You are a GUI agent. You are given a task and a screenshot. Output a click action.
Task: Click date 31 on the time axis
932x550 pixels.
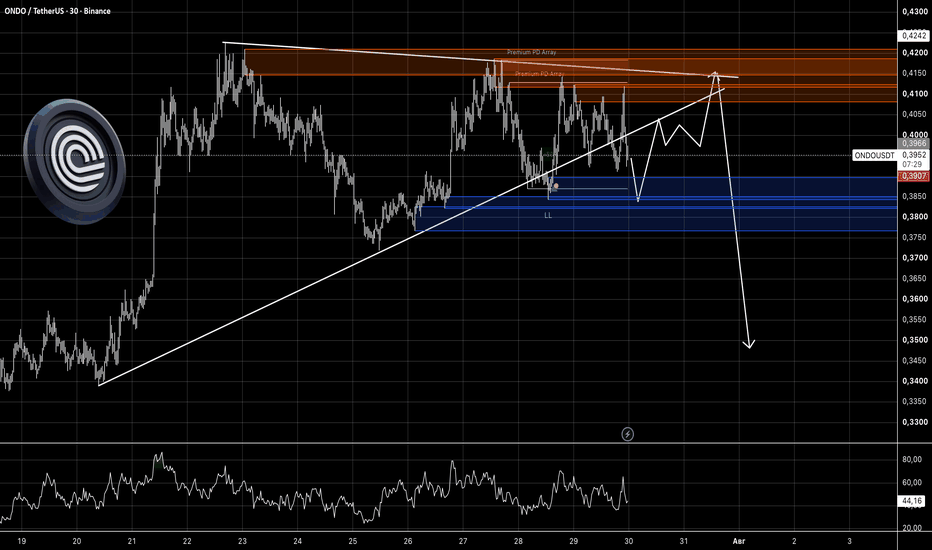[684, 541]
